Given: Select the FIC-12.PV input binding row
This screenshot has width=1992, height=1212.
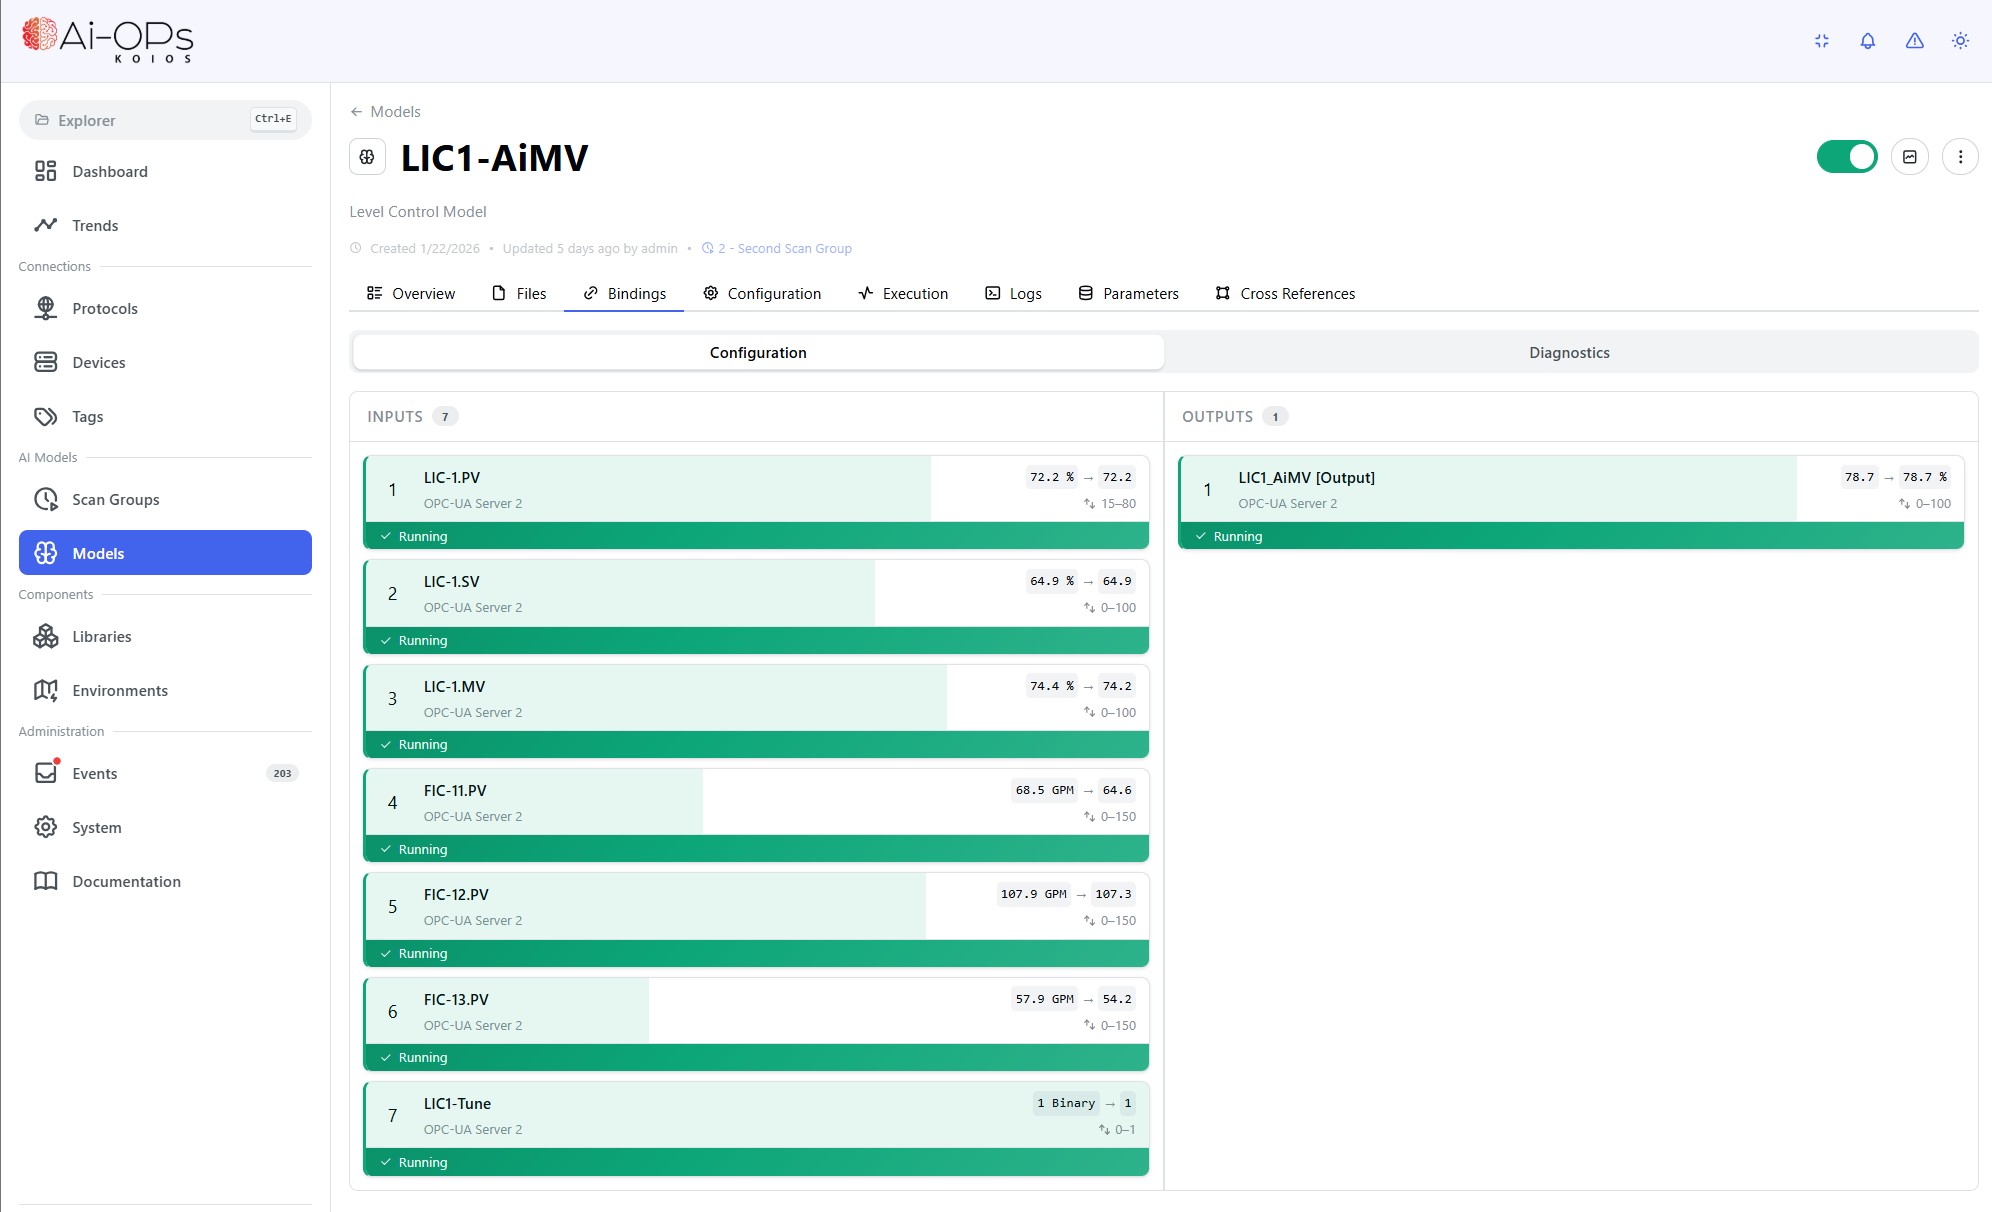Looking at the screenshot, I should pyautogui.click(x=756, y=920).
